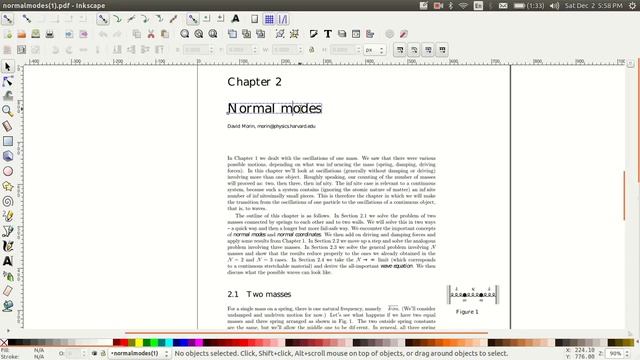This screenshot has width=640, height=360.
Task: Click the zoom percentage field
Action: coord(615,353)
